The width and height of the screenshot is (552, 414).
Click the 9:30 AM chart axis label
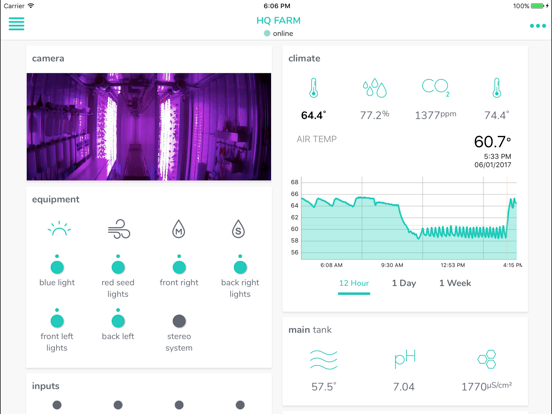tap(392, 265)
